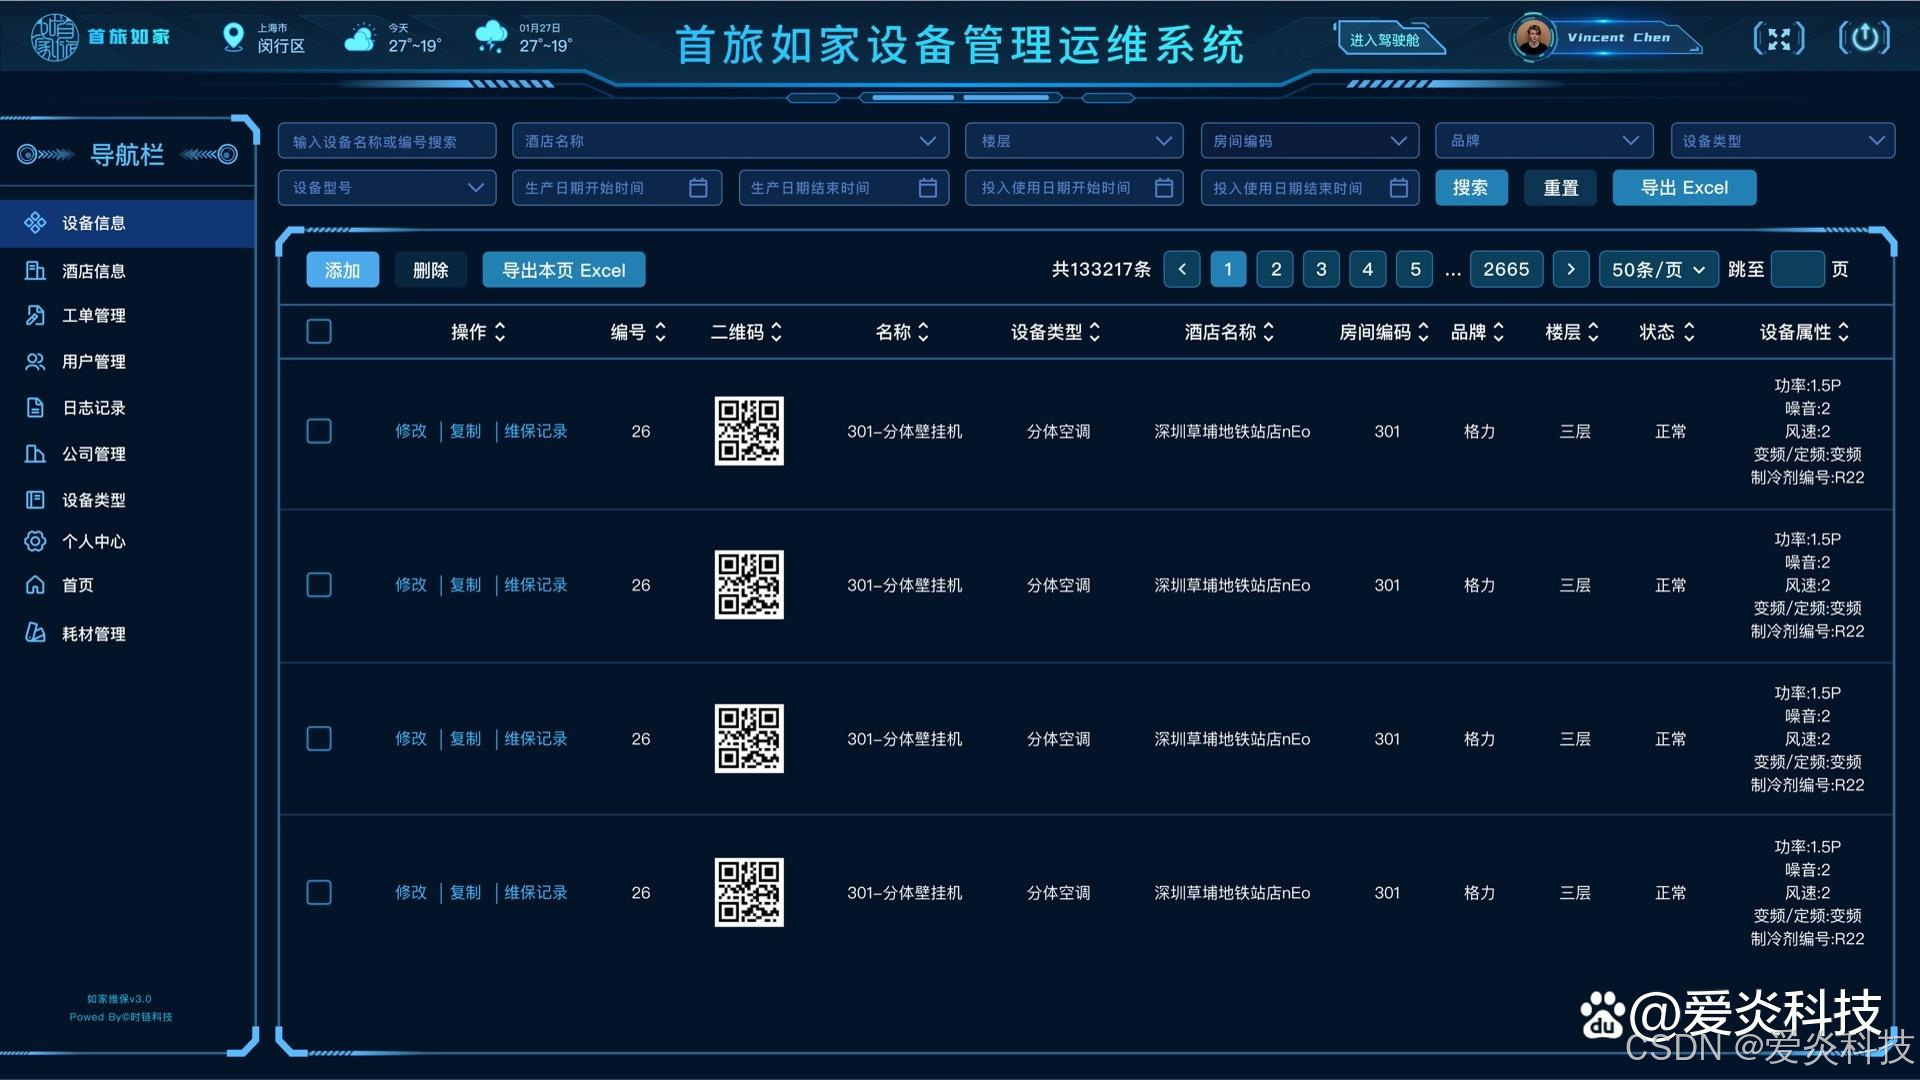Click the 用户管理 people icon
Screen dimensions: 1920x1080
tap(35, 361)
